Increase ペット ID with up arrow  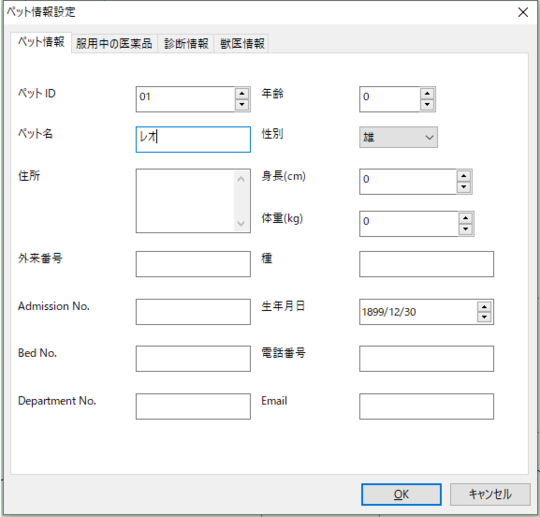242,94
